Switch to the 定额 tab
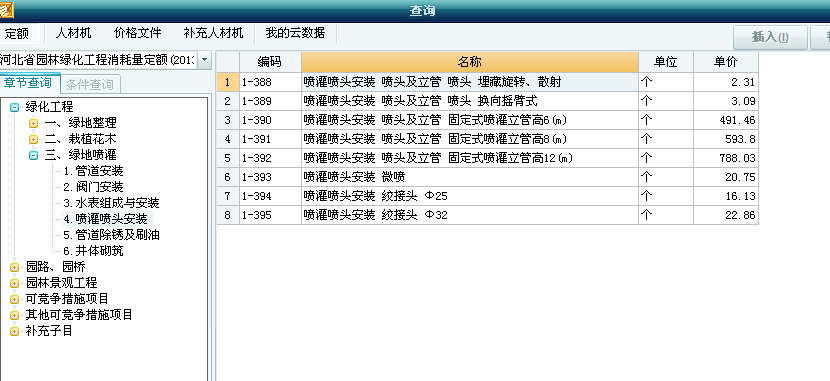The image size is (830, 381). tap(16, 34)
